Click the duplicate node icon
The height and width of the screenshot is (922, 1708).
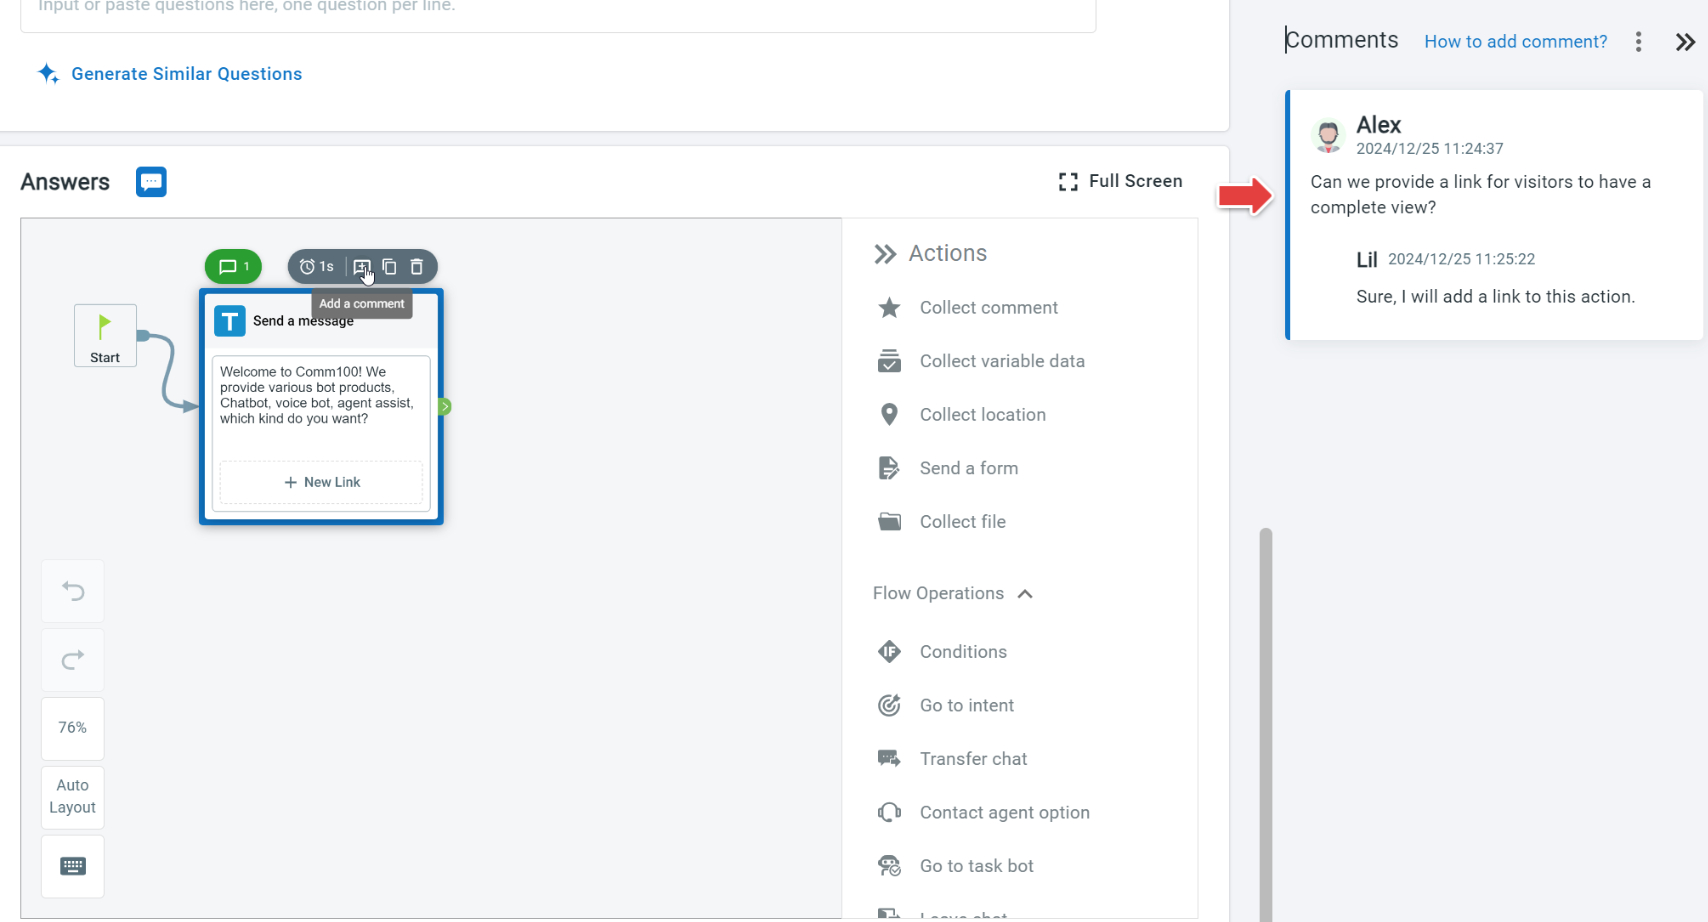(389, 267)
